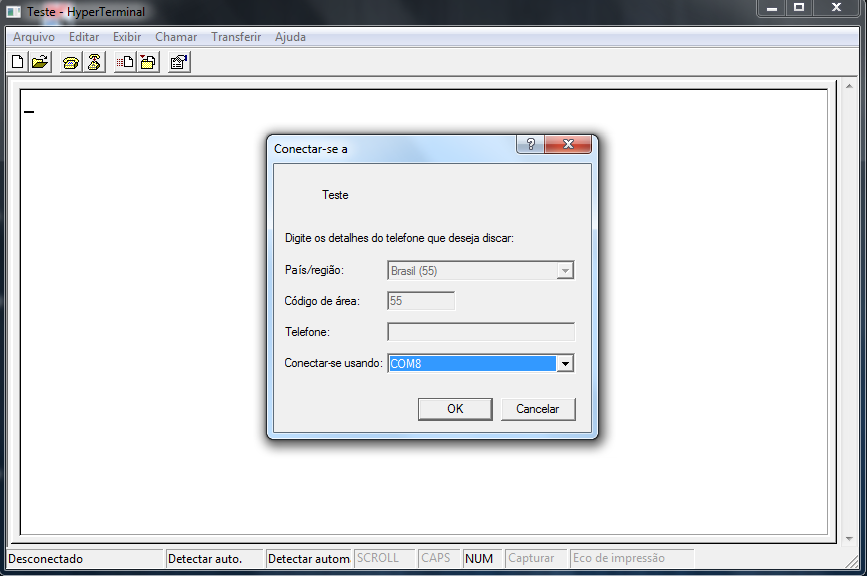Click the Código de área field
867x576 pixels.
pyautogui.click(x=421, y=301)
